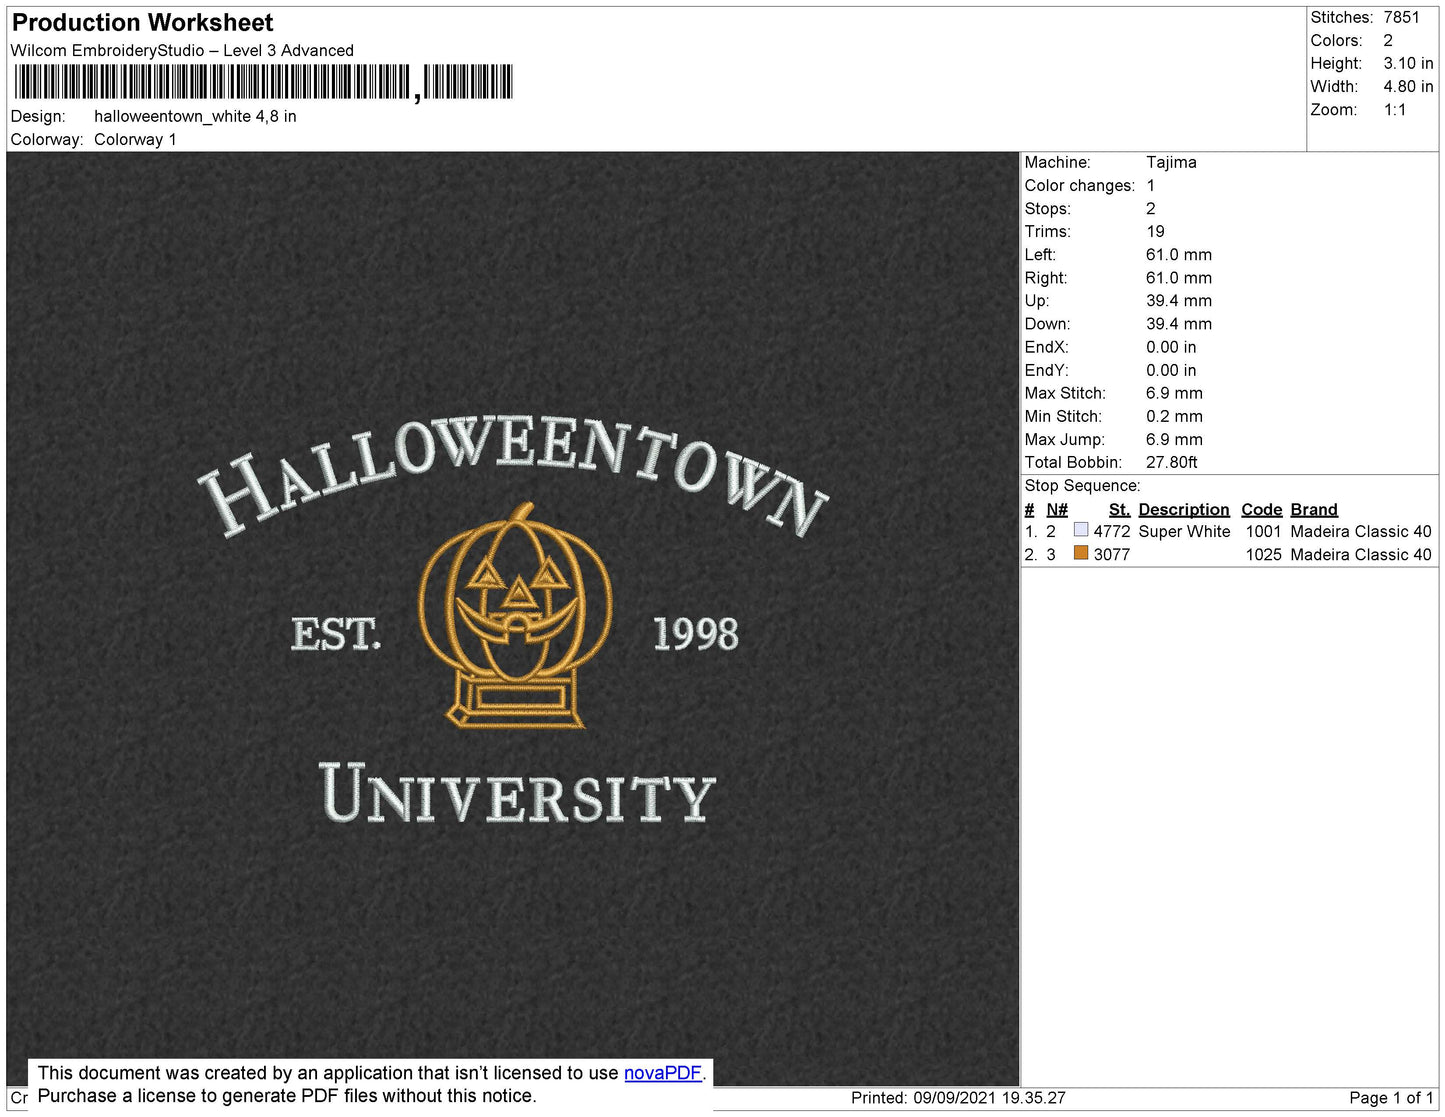The height and width of the screenshot is (1117, 1445).
Task: Click the 'Brand' column header
Action: 1314,509
